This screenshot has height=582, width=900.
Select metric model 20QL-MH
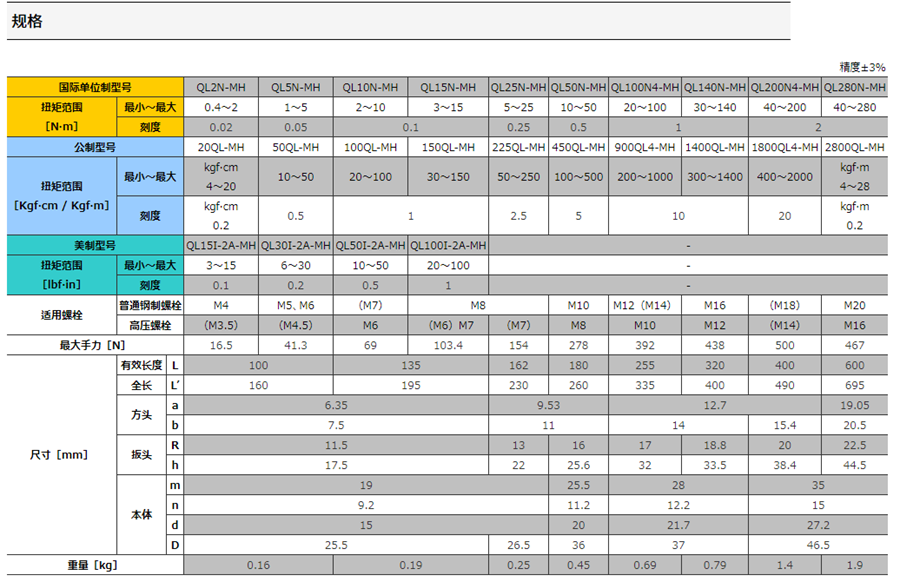tap(220, 147)
